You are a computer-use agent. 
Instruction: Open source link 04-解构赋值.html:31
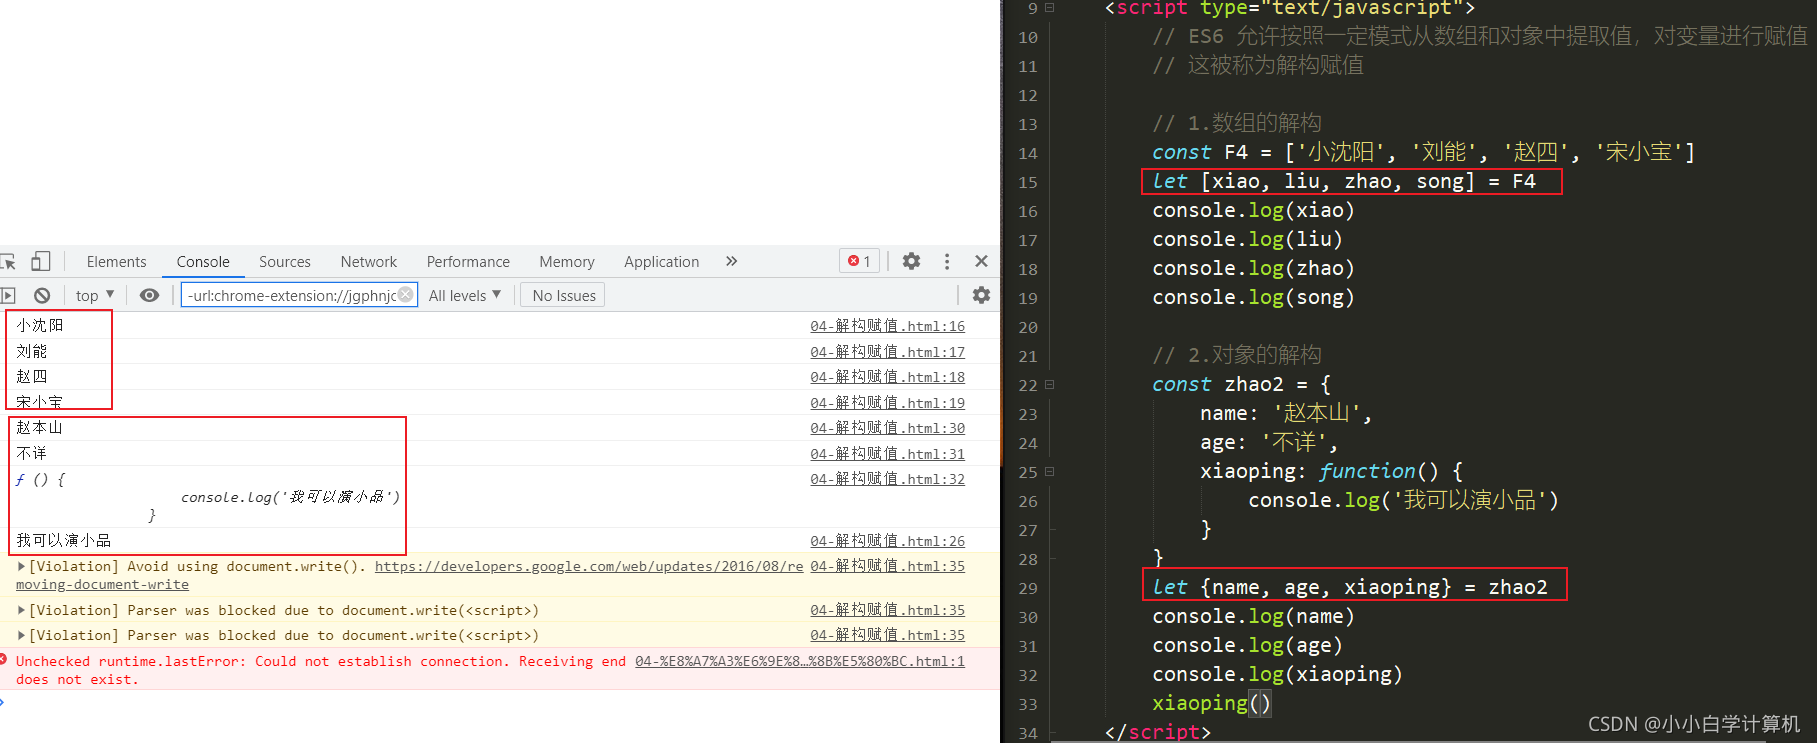pyautogui.click(x=888, y=454)
